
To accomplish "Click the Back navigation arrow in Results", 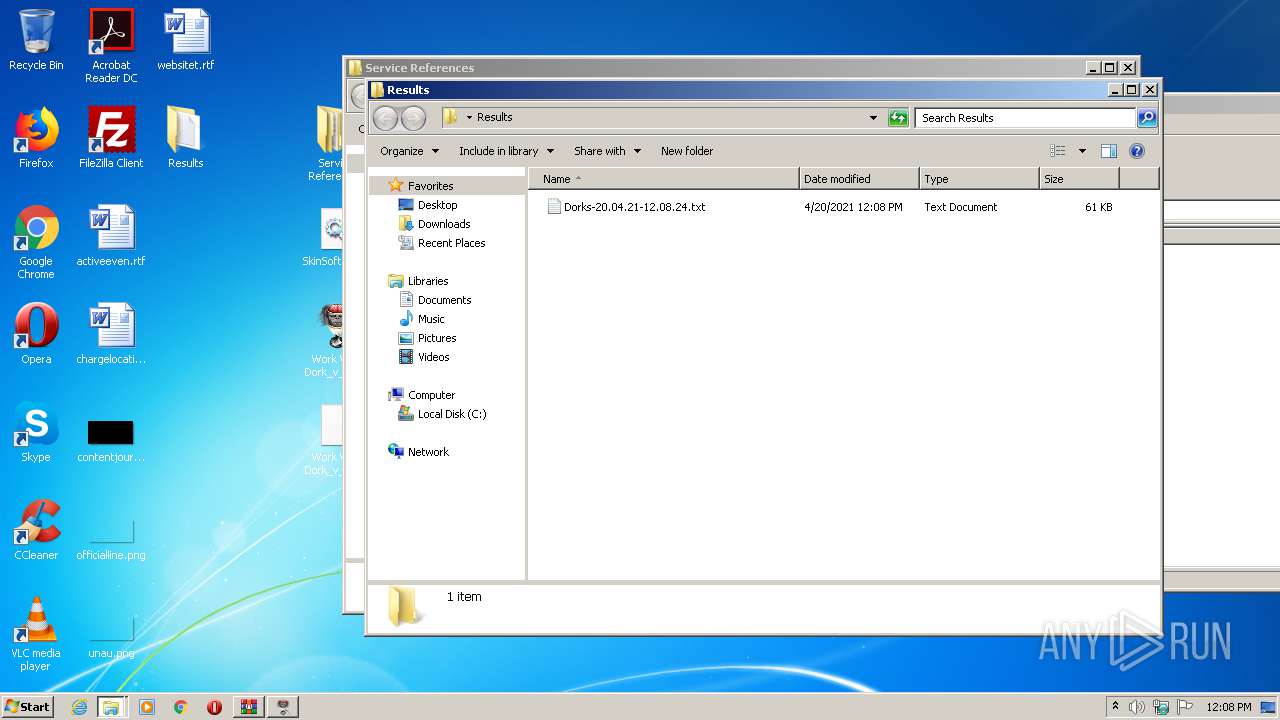I will (x=385, y=118).
